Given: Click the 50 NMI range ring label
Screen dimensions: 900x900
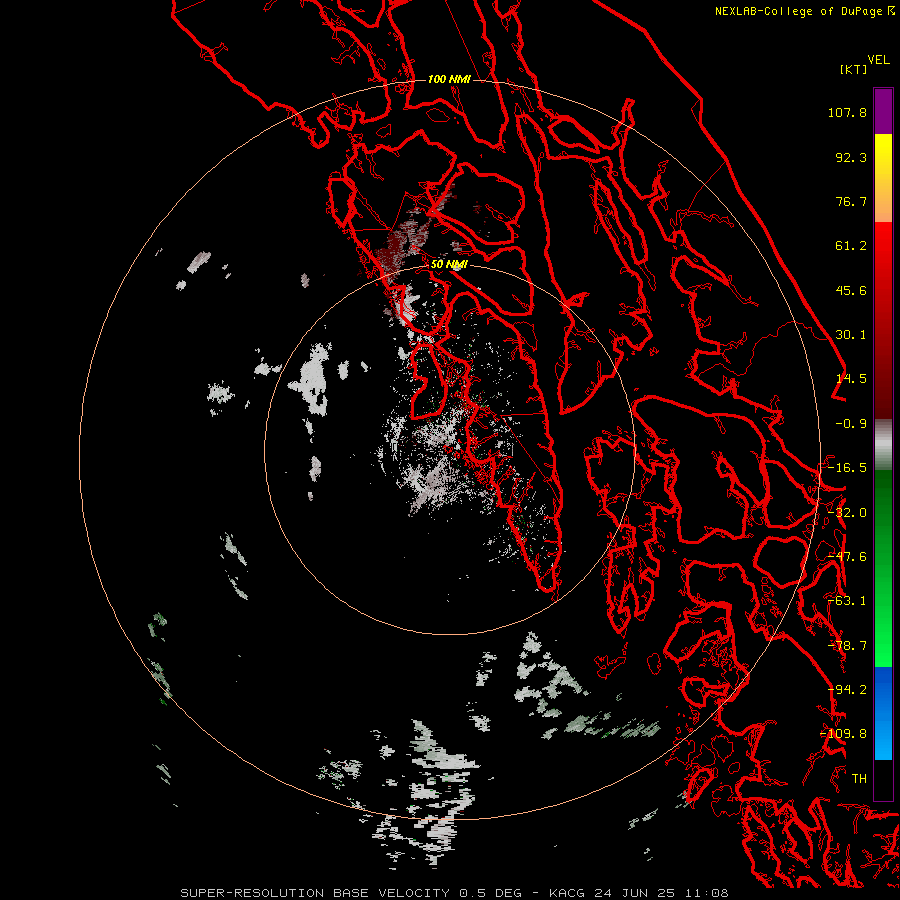Looking at the screenshot, I should pos(449,264).
